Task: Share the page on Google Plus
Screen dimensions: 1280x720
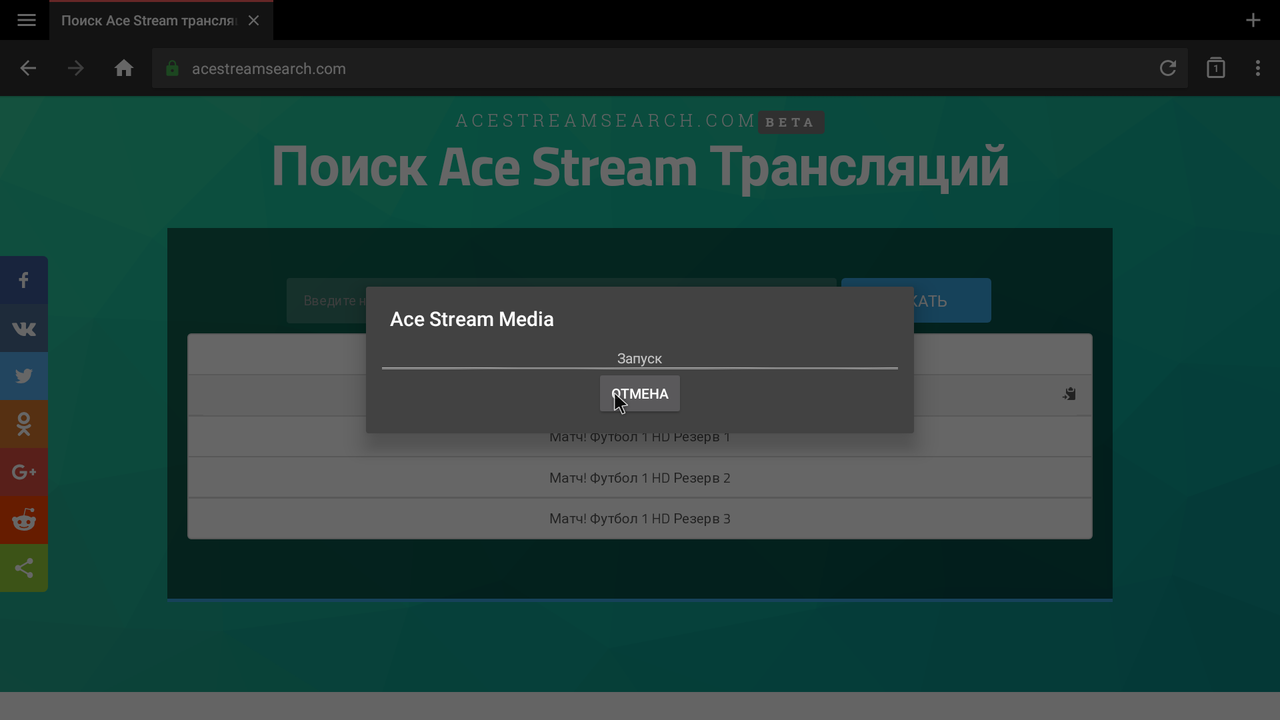Action: [24, 472]
